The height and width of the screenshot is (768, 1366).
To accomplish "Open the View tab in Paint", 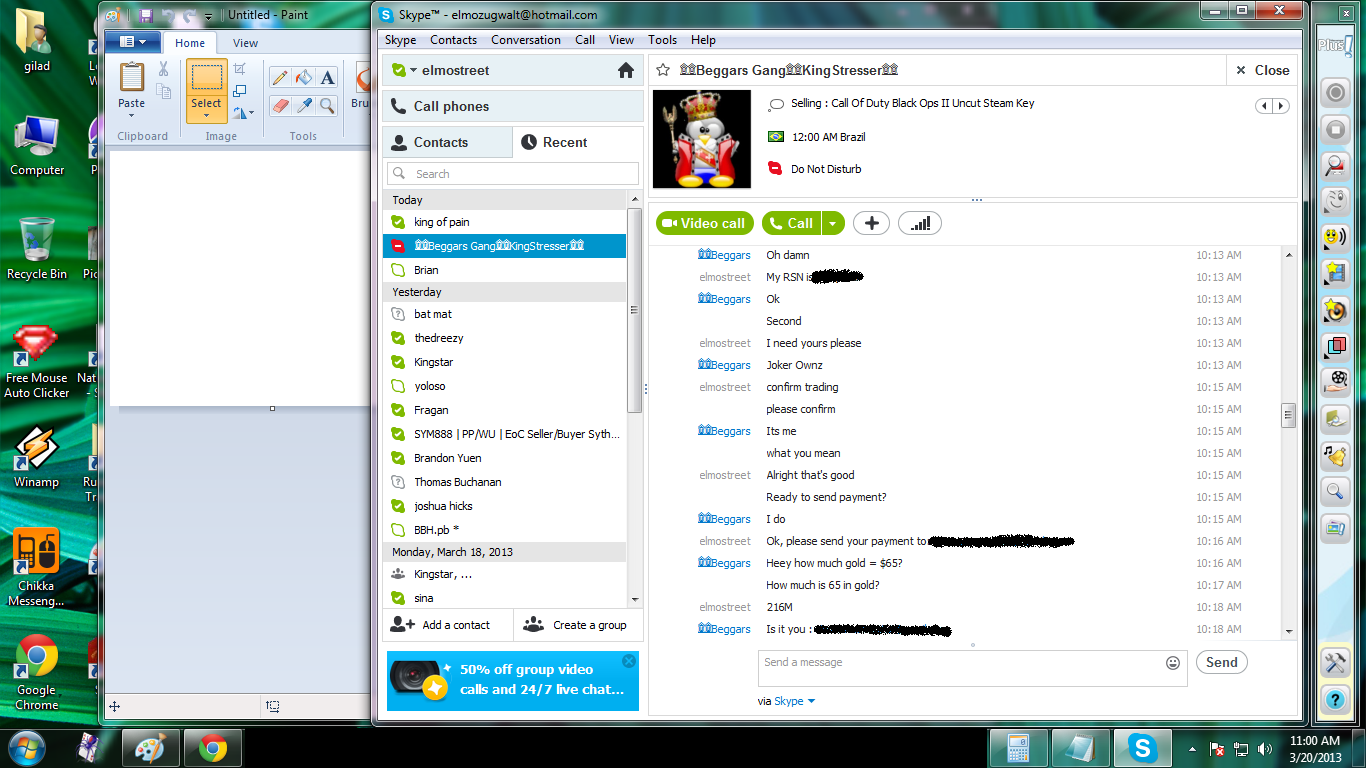I will pos(245,43).
